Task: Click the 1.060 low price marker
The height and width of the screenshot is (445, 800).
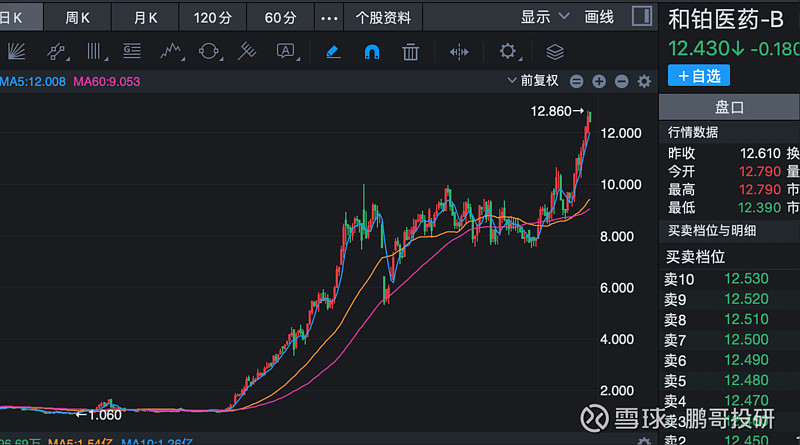Action: pos(98,415)
